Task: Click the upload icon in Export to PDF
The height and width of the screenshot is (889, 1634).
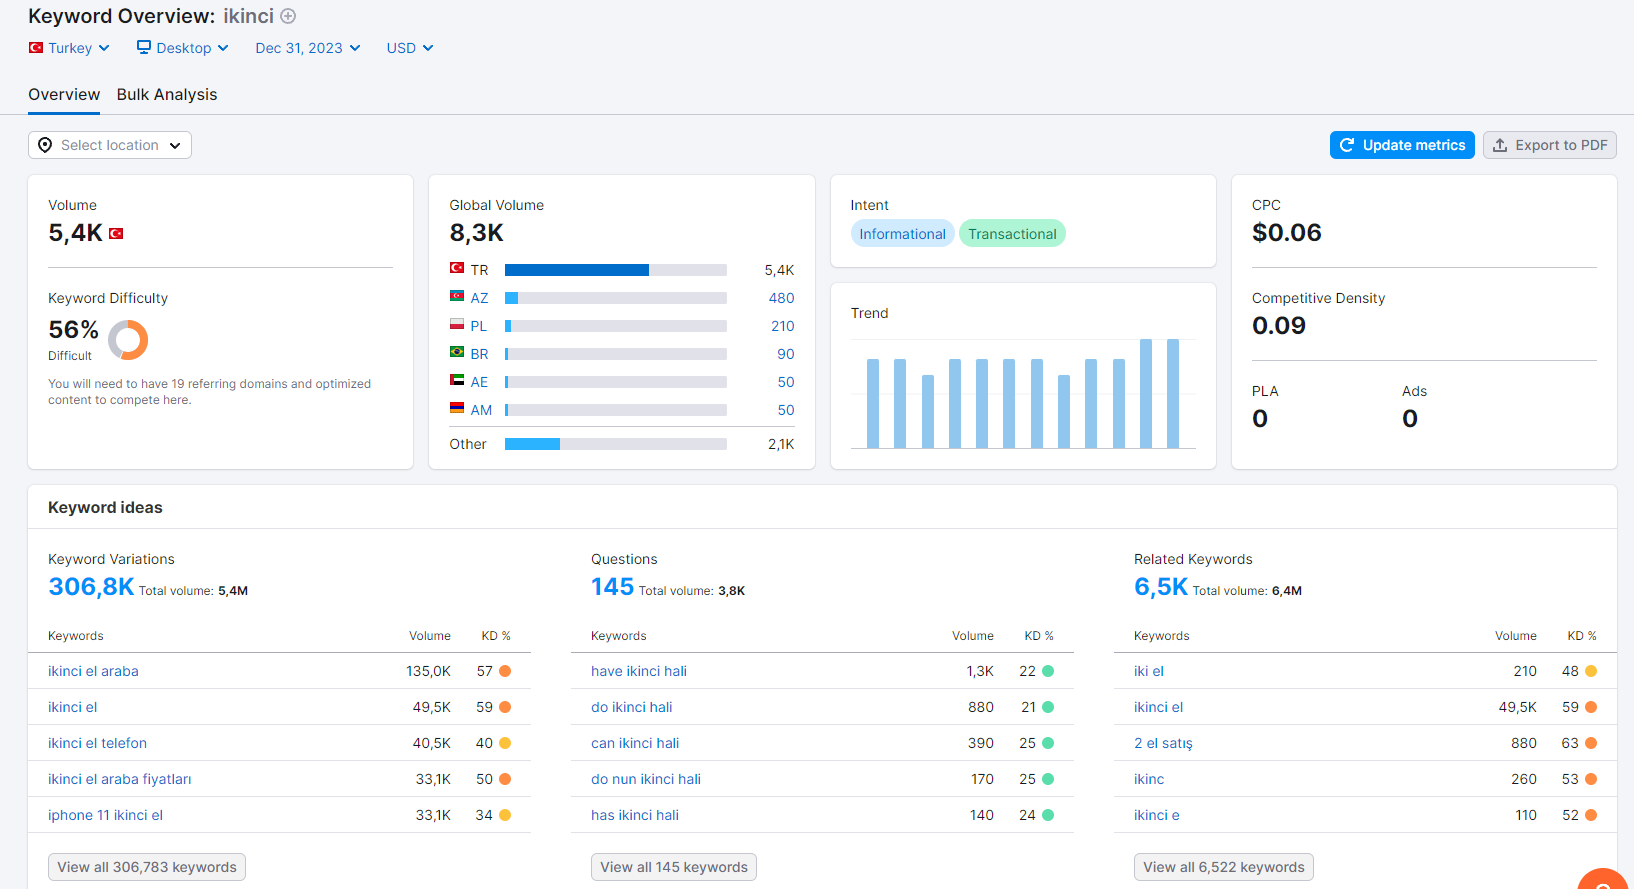Action: click(1500, 145)
